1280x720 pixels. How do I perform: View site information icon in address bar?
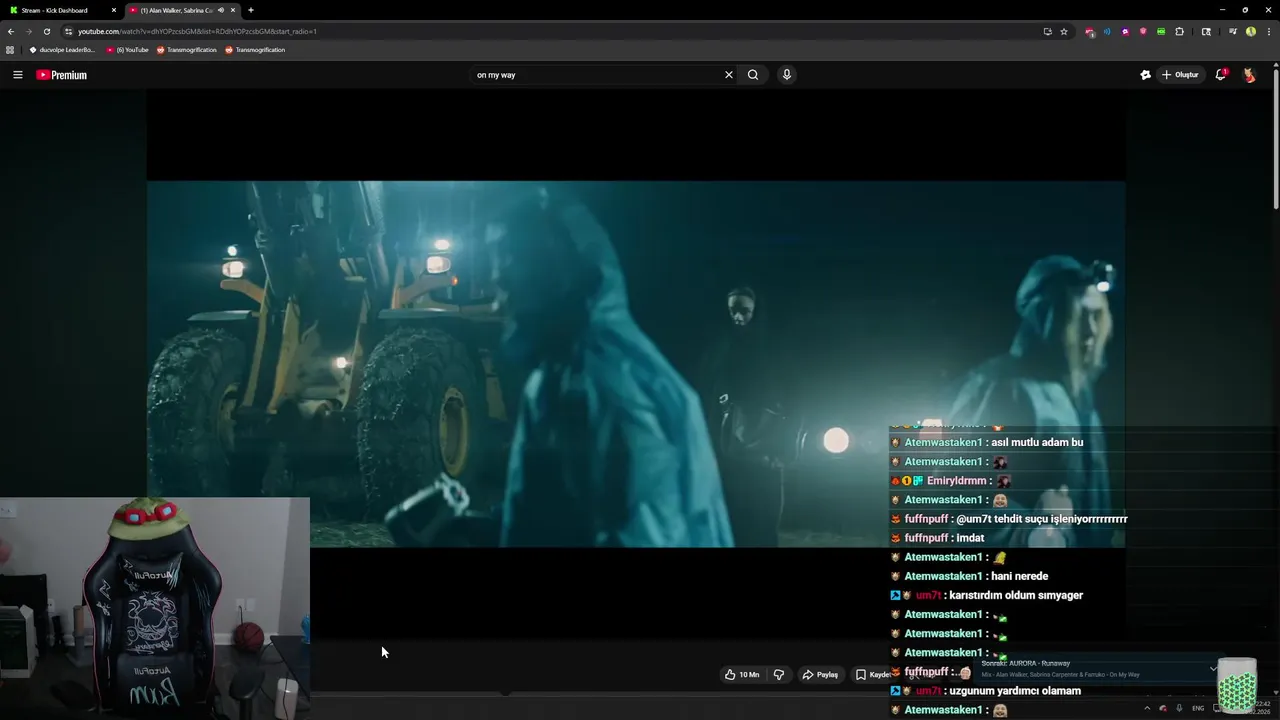(68, 31)
